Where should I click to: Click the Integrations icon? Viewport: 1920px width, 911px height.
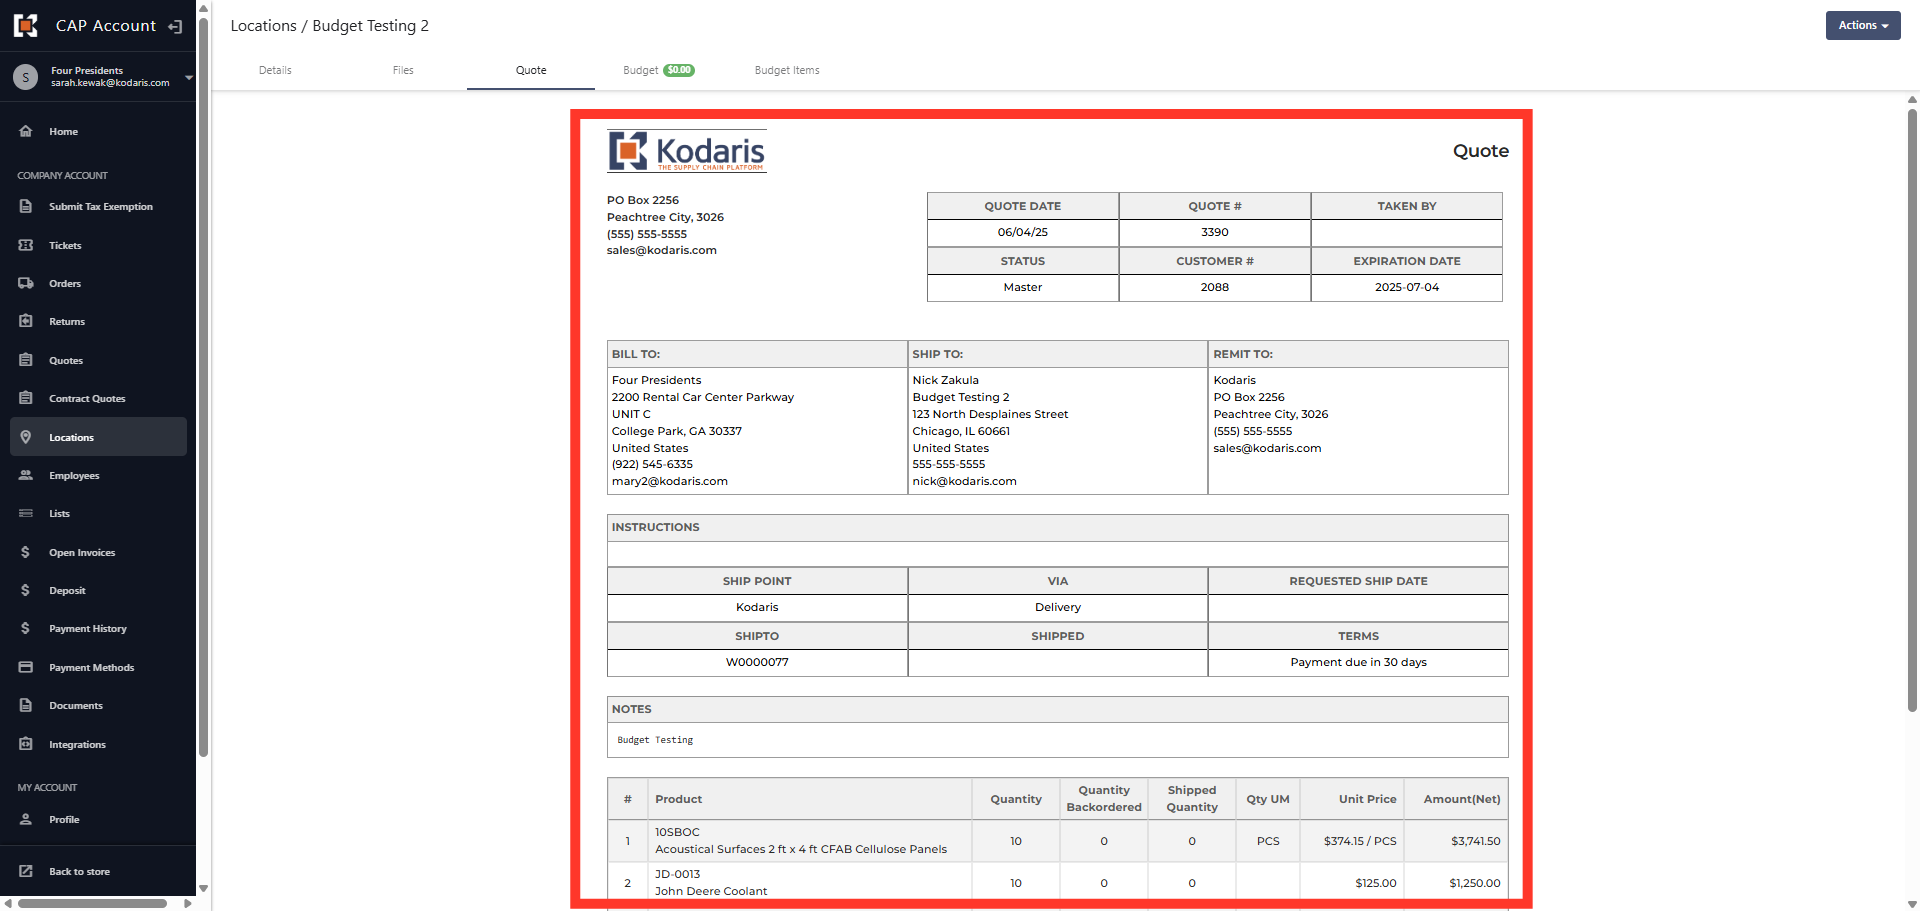pyautogui.click(x=26, y=744)
